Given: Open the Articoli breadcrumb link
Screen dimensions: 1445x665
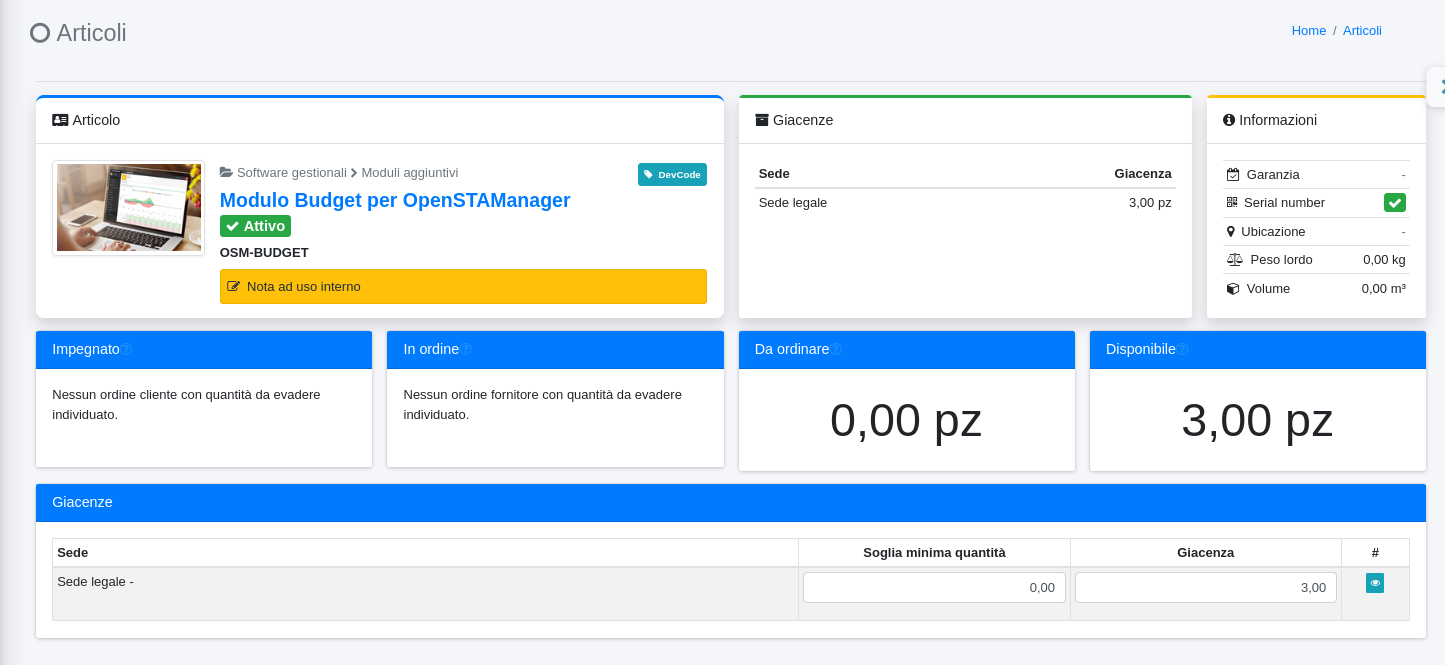Looking at the screenshot, I should click(1362, 31).
